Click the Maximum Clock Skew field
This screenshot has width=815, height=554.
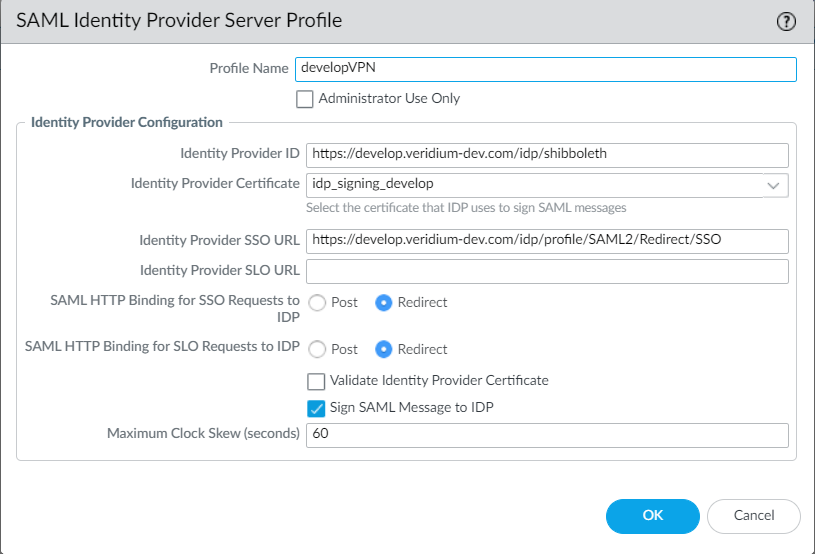pyautogui.click(x=547, y=435)
